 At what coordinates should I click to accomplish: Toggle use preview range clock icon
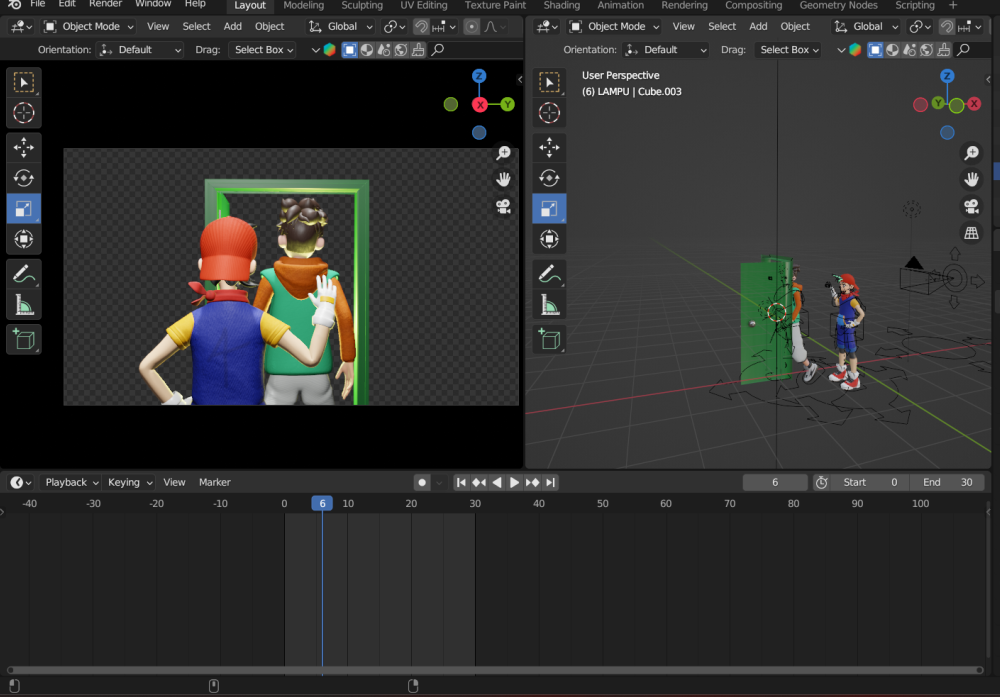(x=821, y=483)
